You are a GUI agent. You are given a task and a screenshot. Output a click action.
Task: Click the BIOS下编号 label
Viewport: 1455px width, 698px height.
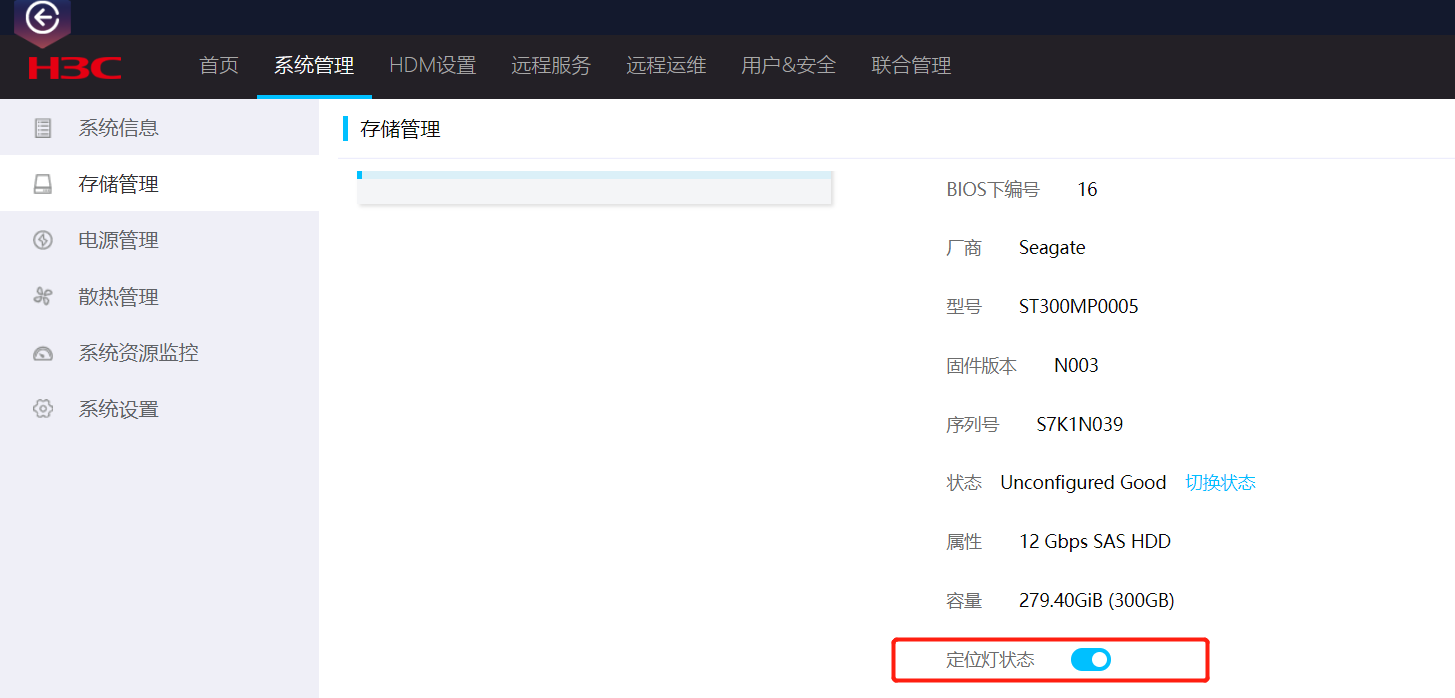(993, 190)
